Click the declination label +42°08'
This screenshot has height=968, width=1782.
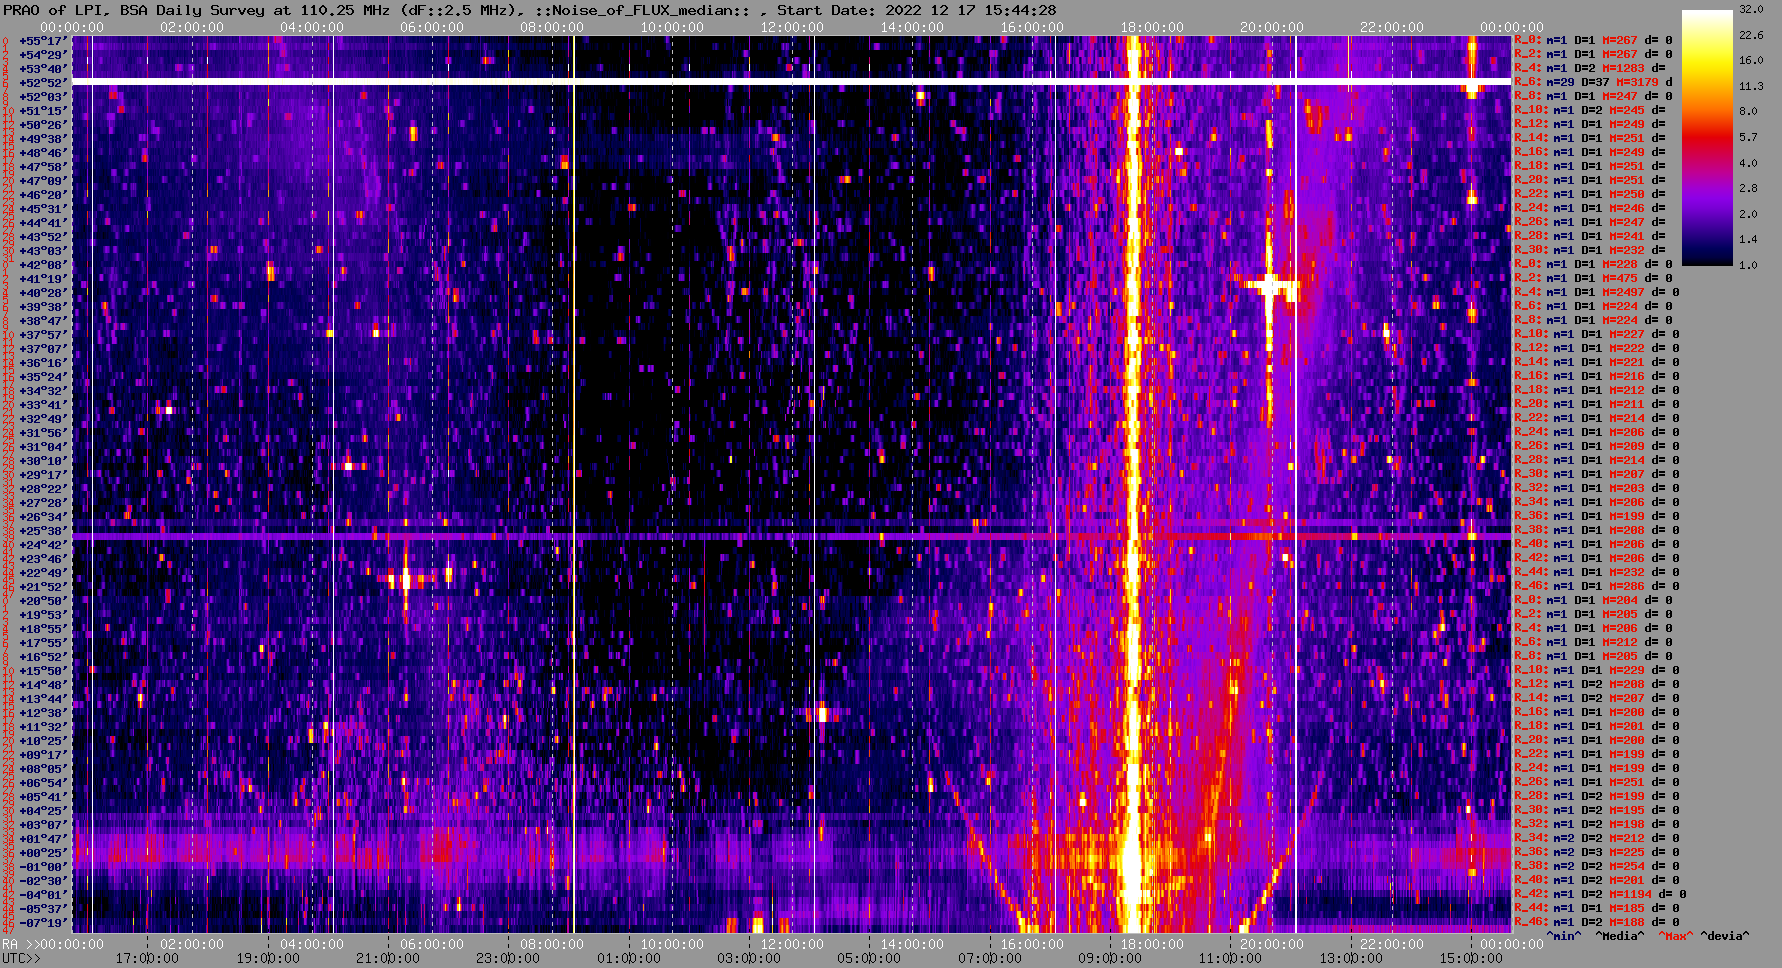click(x=43, y=264)
